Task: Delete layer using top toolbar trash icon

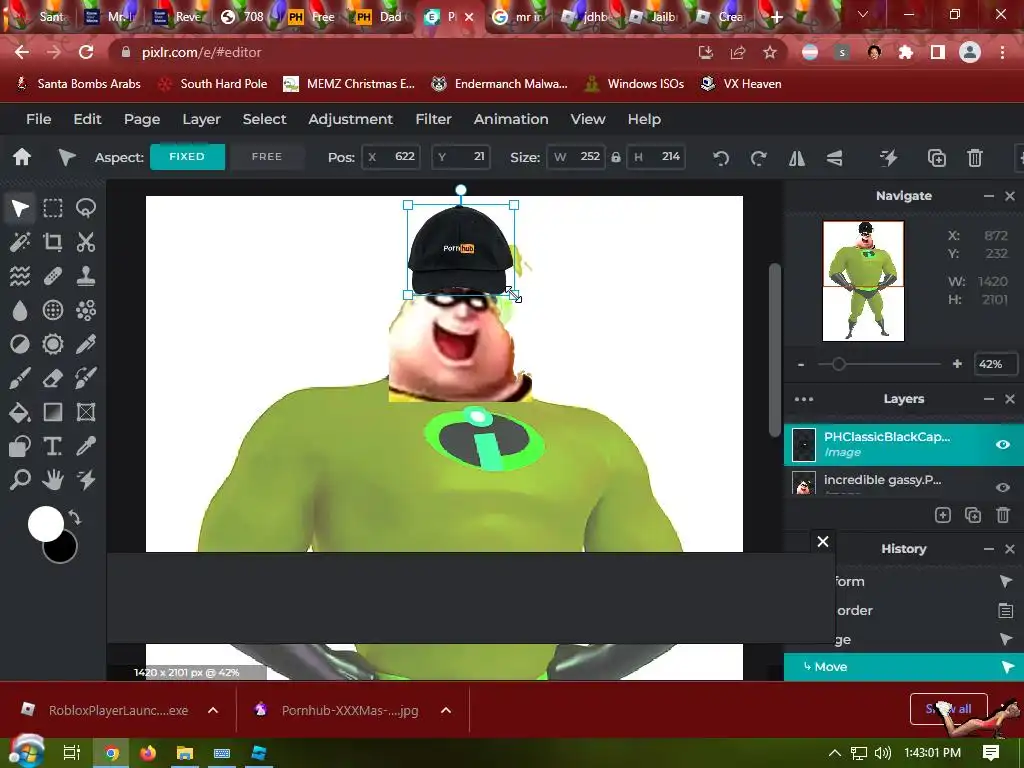Action: click(974, 158)
